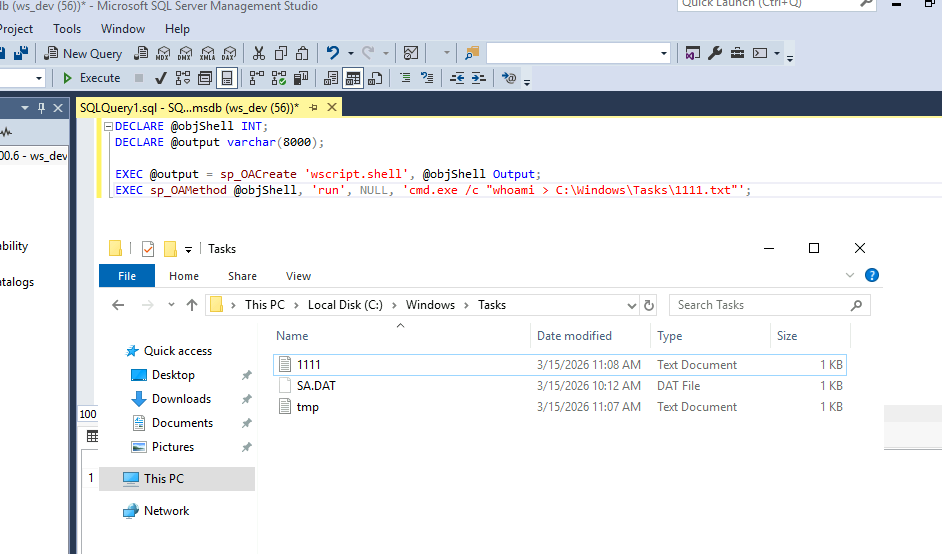Sort by Date modified column
942x554 pixels.
click(590, 336)
